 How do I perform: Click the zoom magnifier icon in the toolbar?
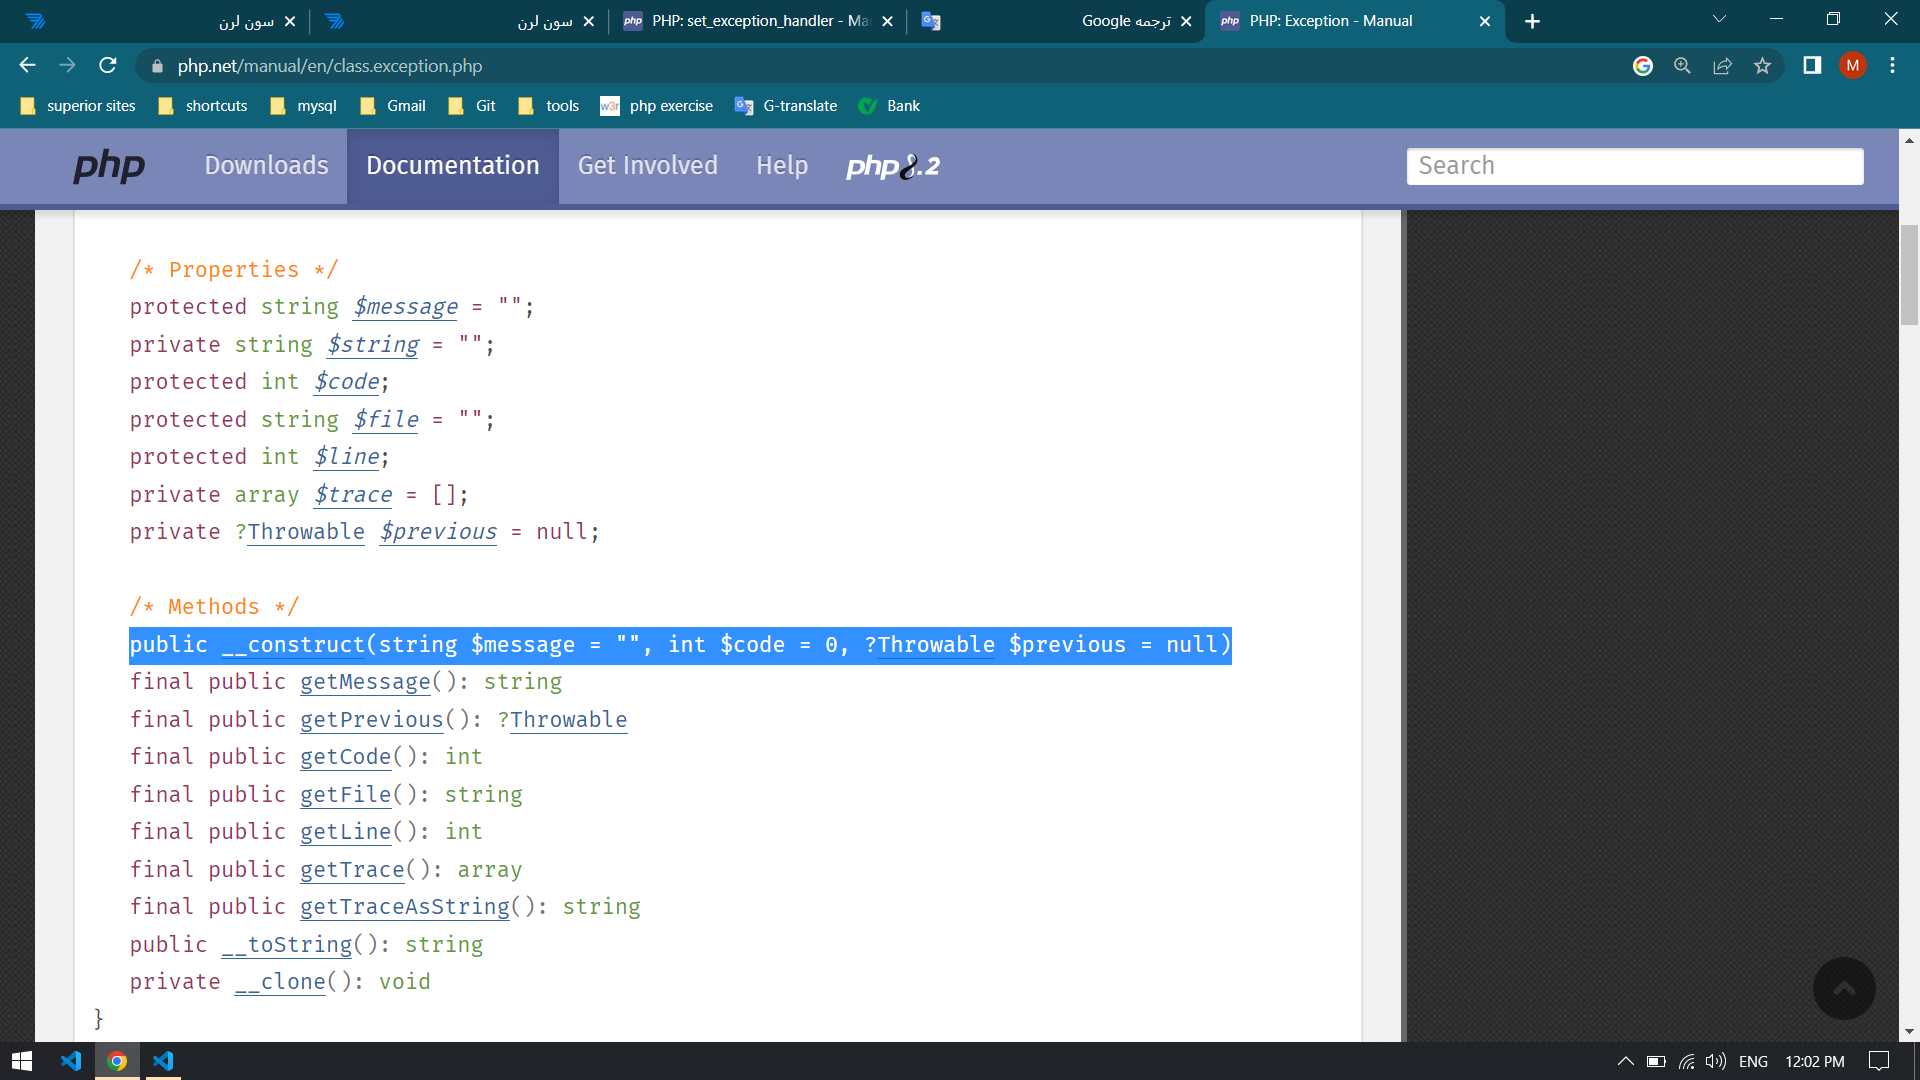pyautogui.click(x=1682, y=66)
